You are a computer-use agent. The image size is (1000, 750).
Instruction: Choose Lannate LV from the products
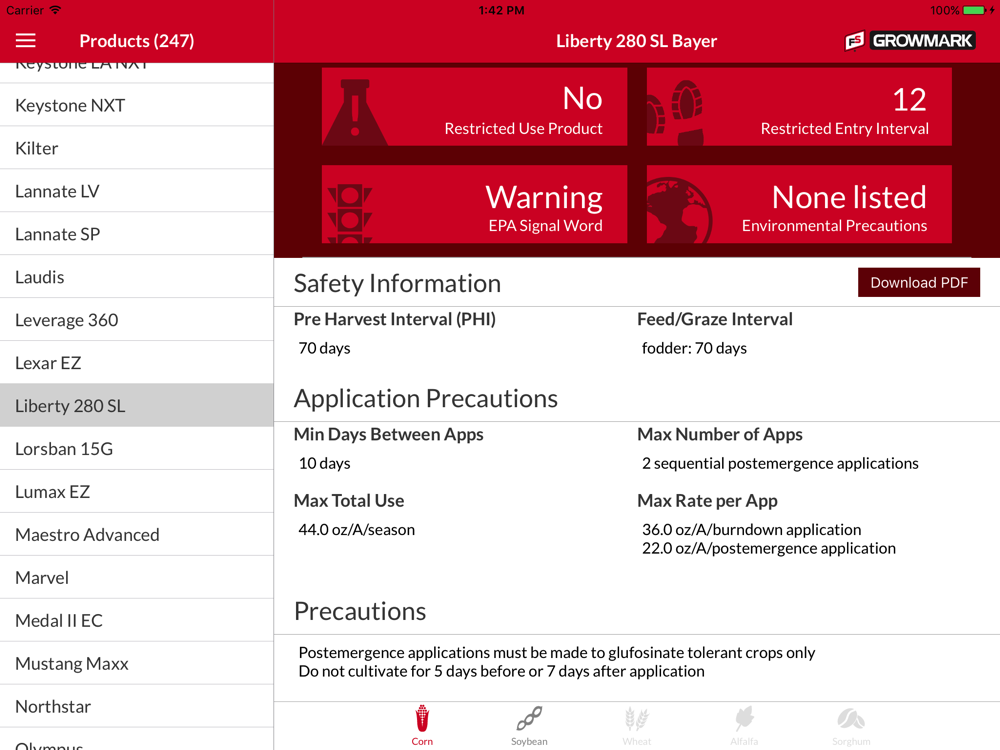(136, 191)
